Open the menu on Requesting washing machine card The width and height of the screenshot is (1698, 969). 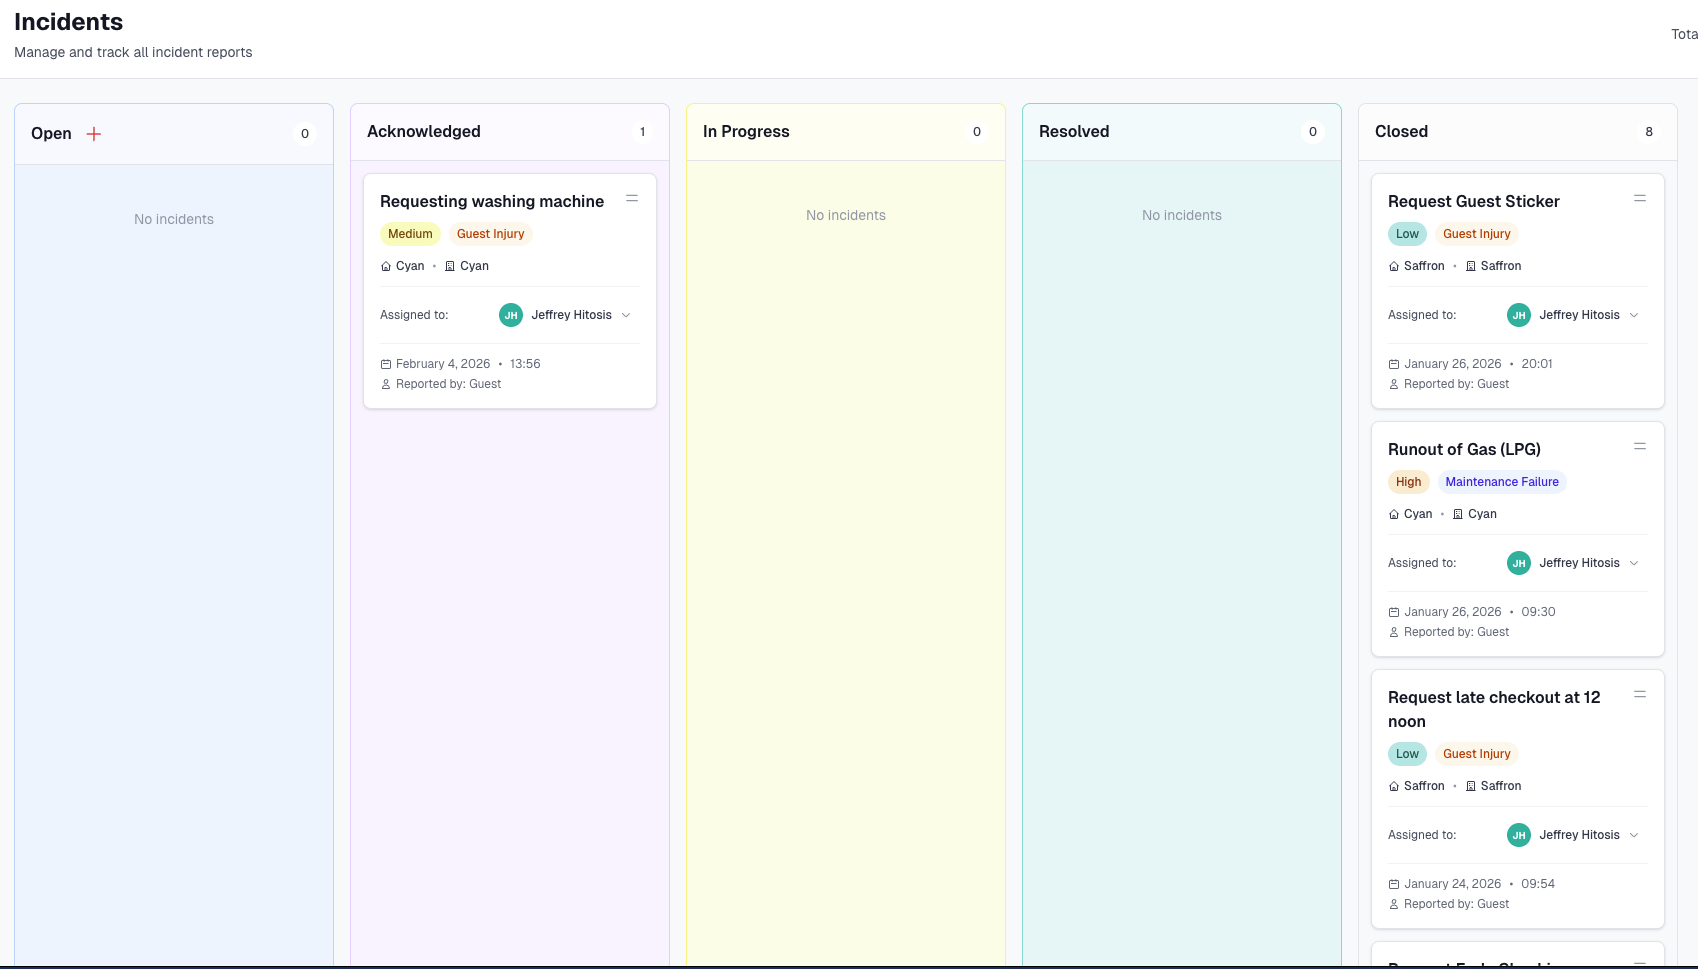click(632, 198)
